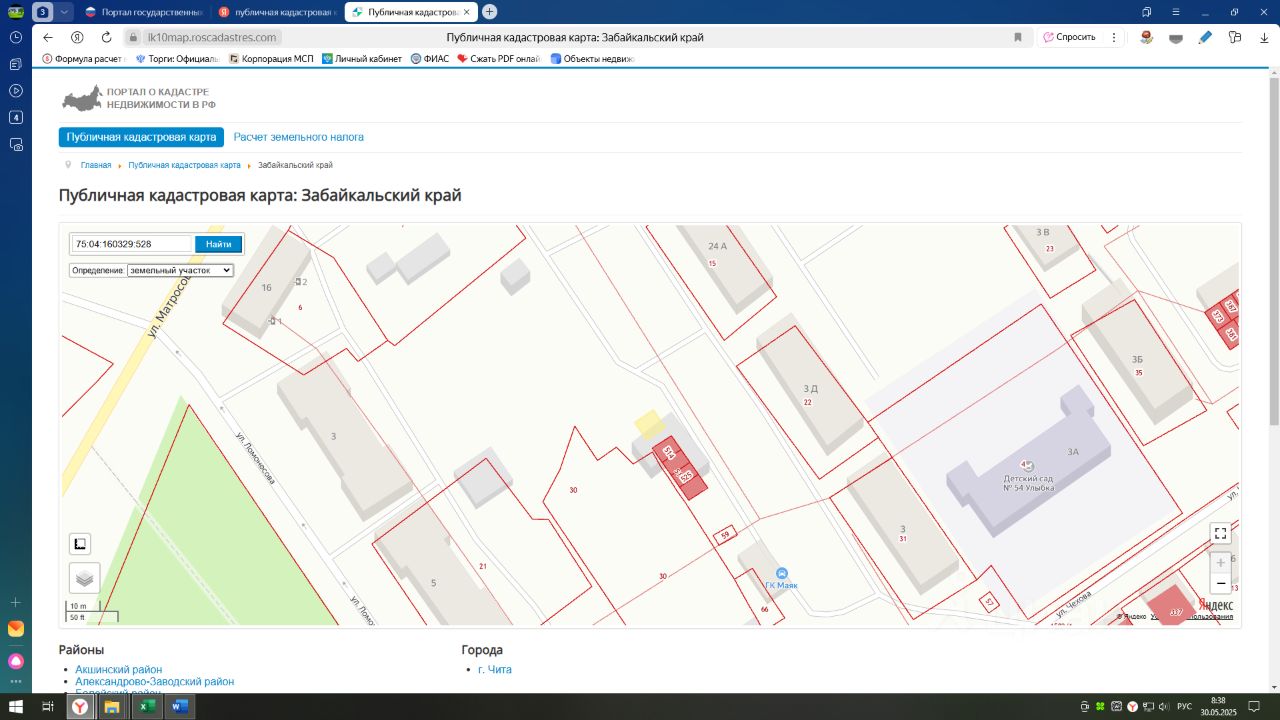Click the GK Mayak marker on map
Image resolution: width=1280 pixels, height=720 pixels.
(x=781, y=573)
